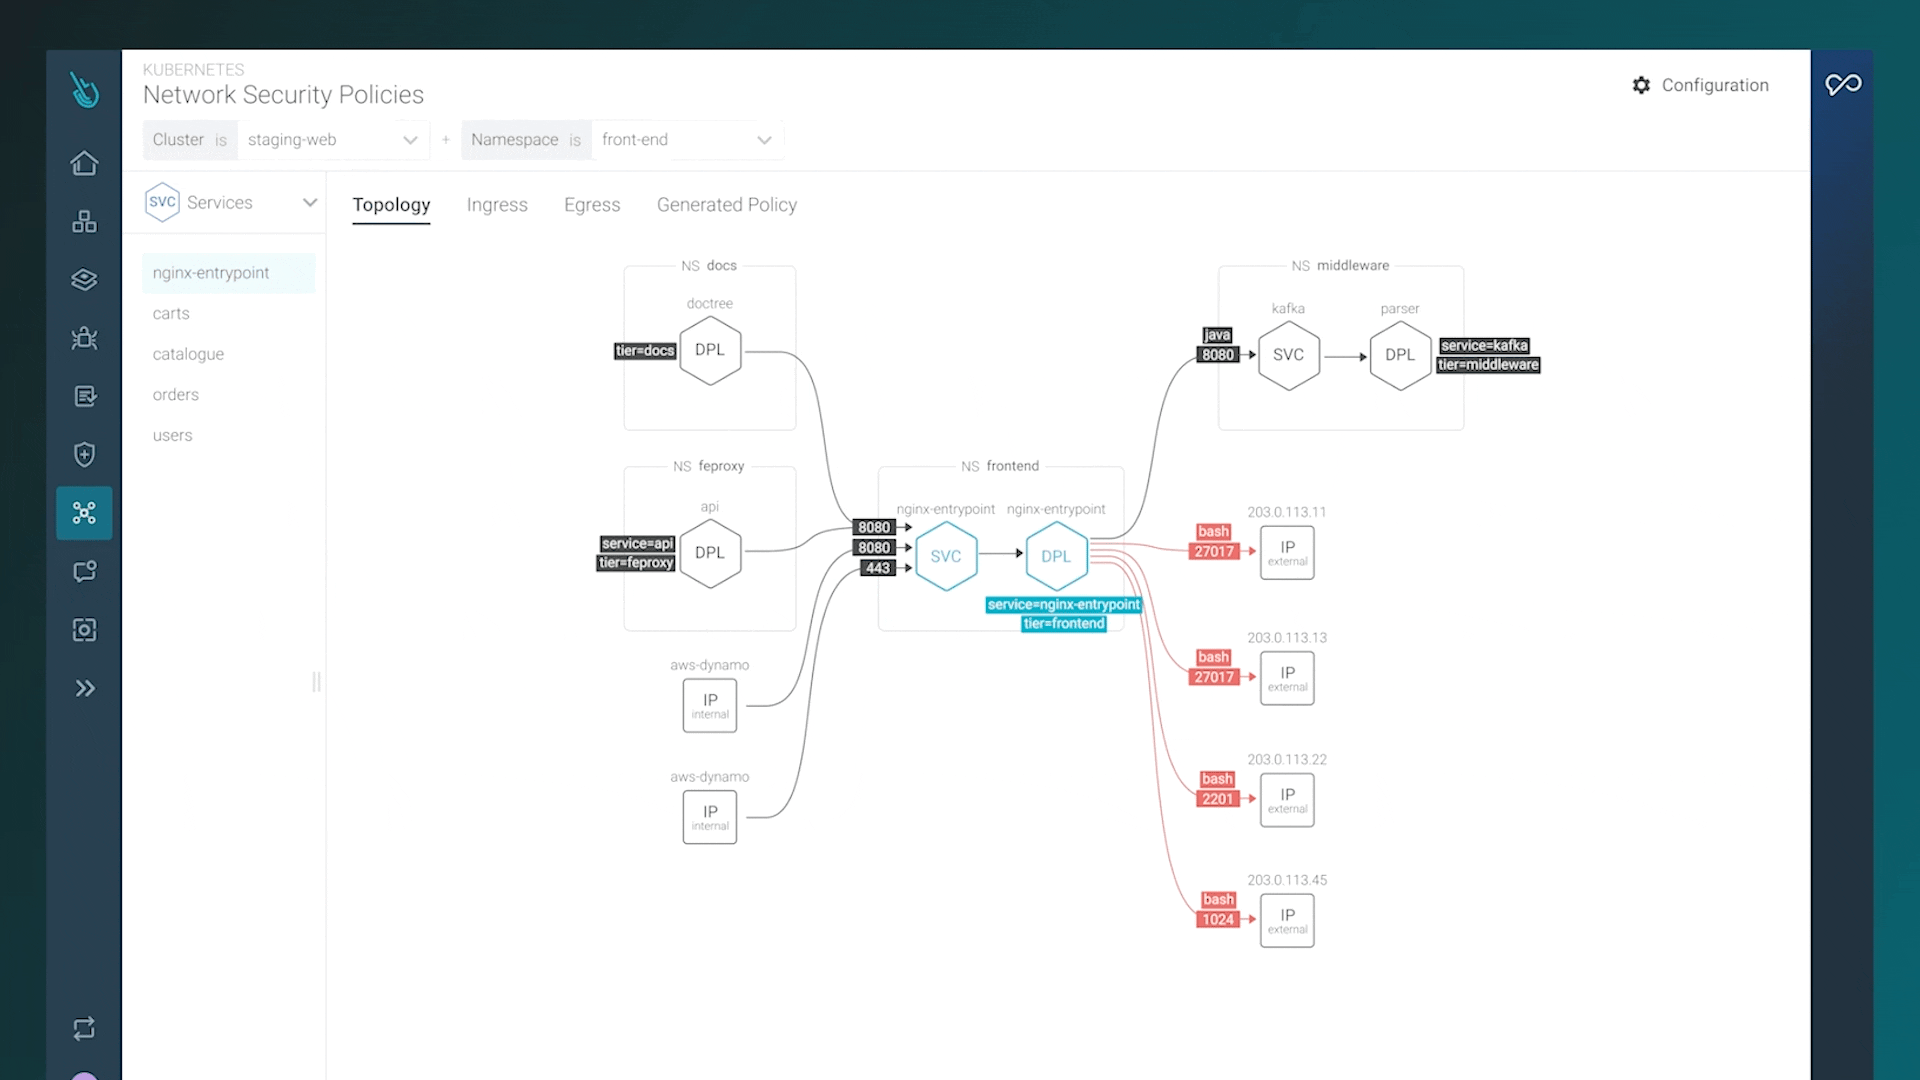Click the kafka SVC hexagon node
The width and height of the screenshot is (1920, 1080).
pos(1288,355)
